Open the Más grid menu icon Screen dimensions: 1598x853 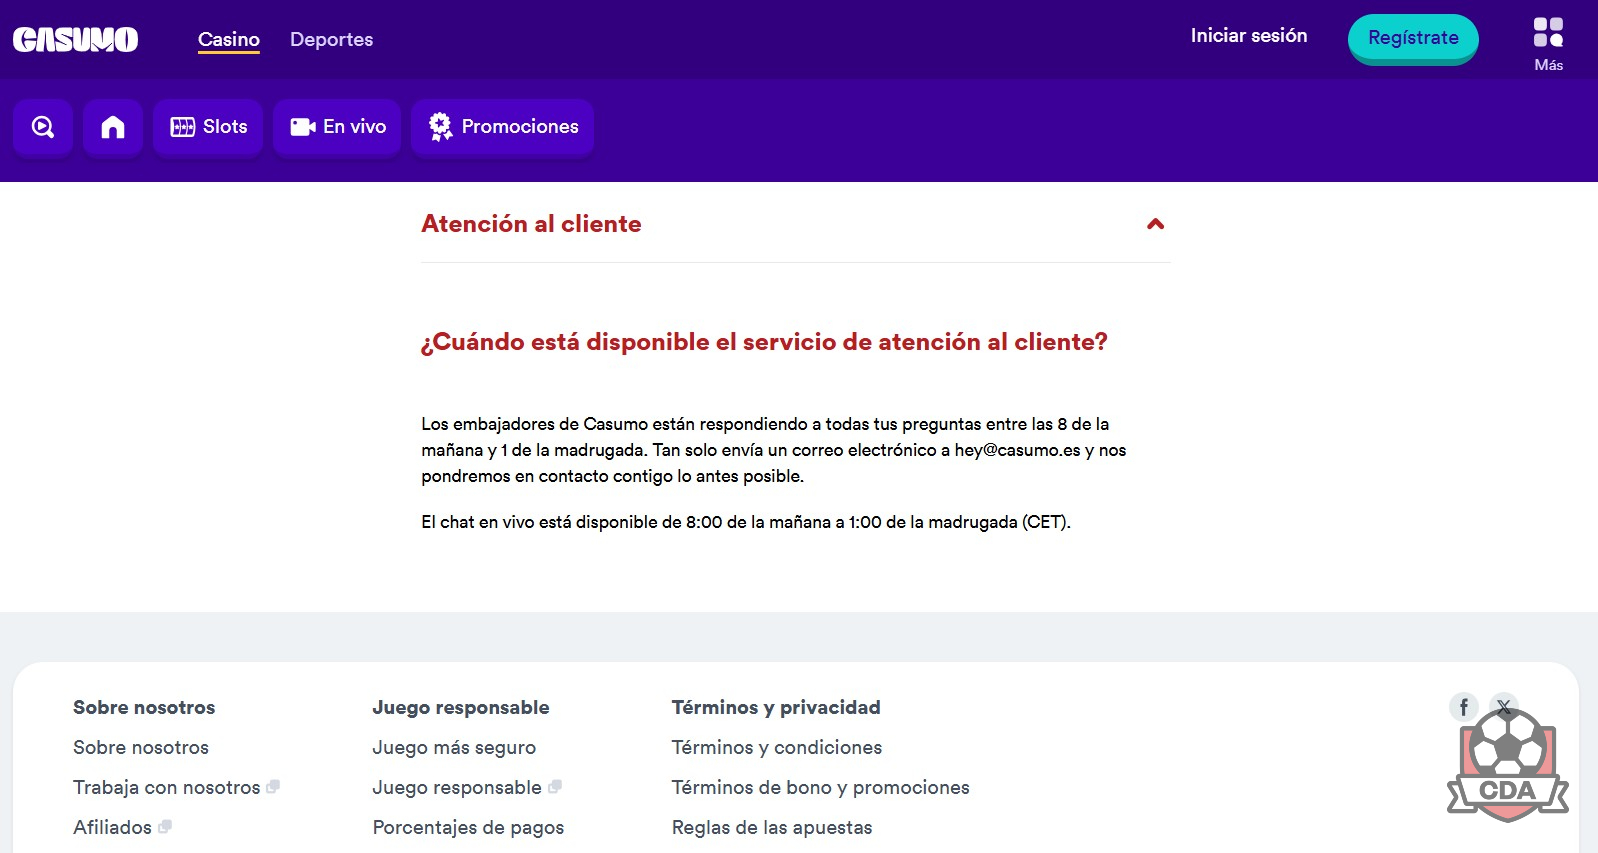coord(1548,44)
